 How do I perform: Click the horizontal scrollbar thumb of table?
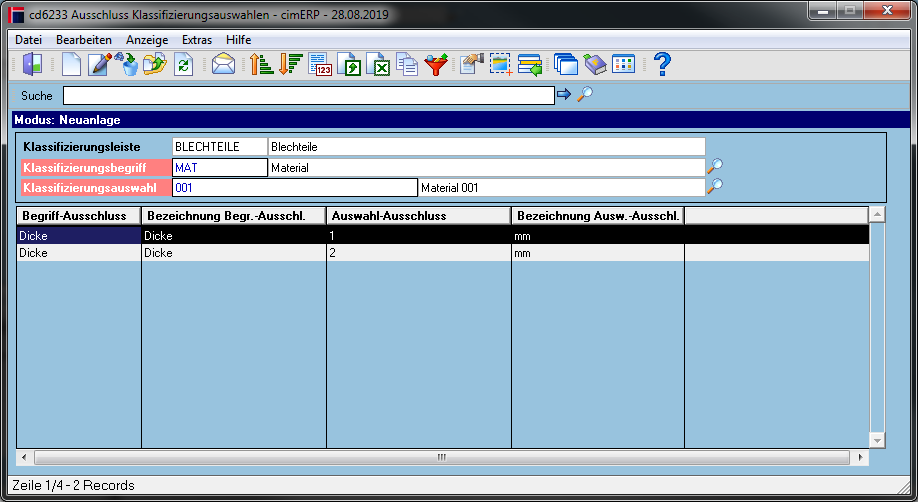tap(442, 457)
